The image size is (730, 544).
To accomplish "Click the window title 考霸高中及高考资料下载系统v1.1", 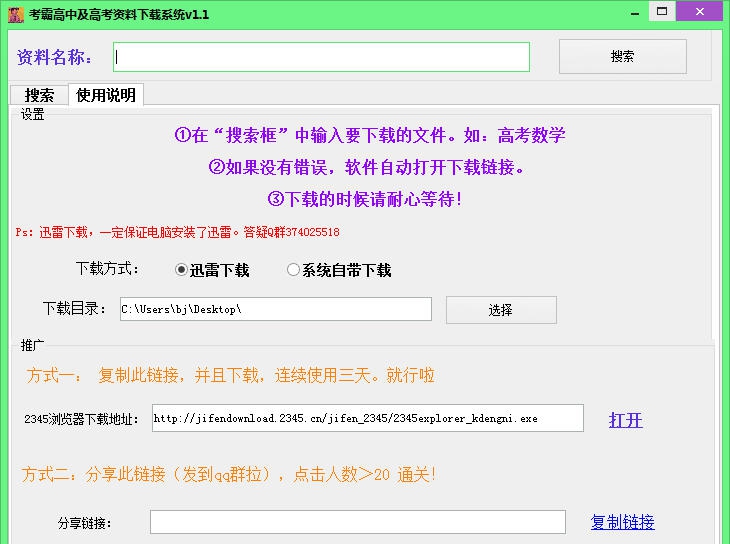I will point(119,14).
